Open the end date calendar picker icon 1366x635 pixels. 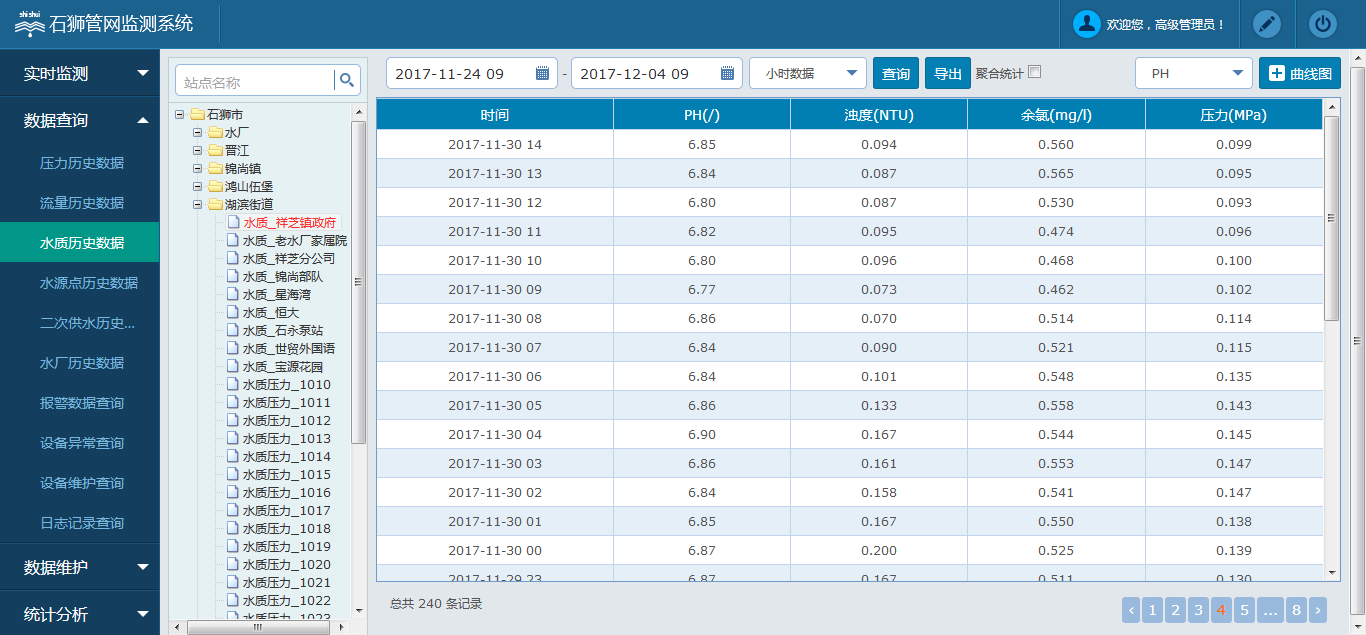click(x=727, y=73)
